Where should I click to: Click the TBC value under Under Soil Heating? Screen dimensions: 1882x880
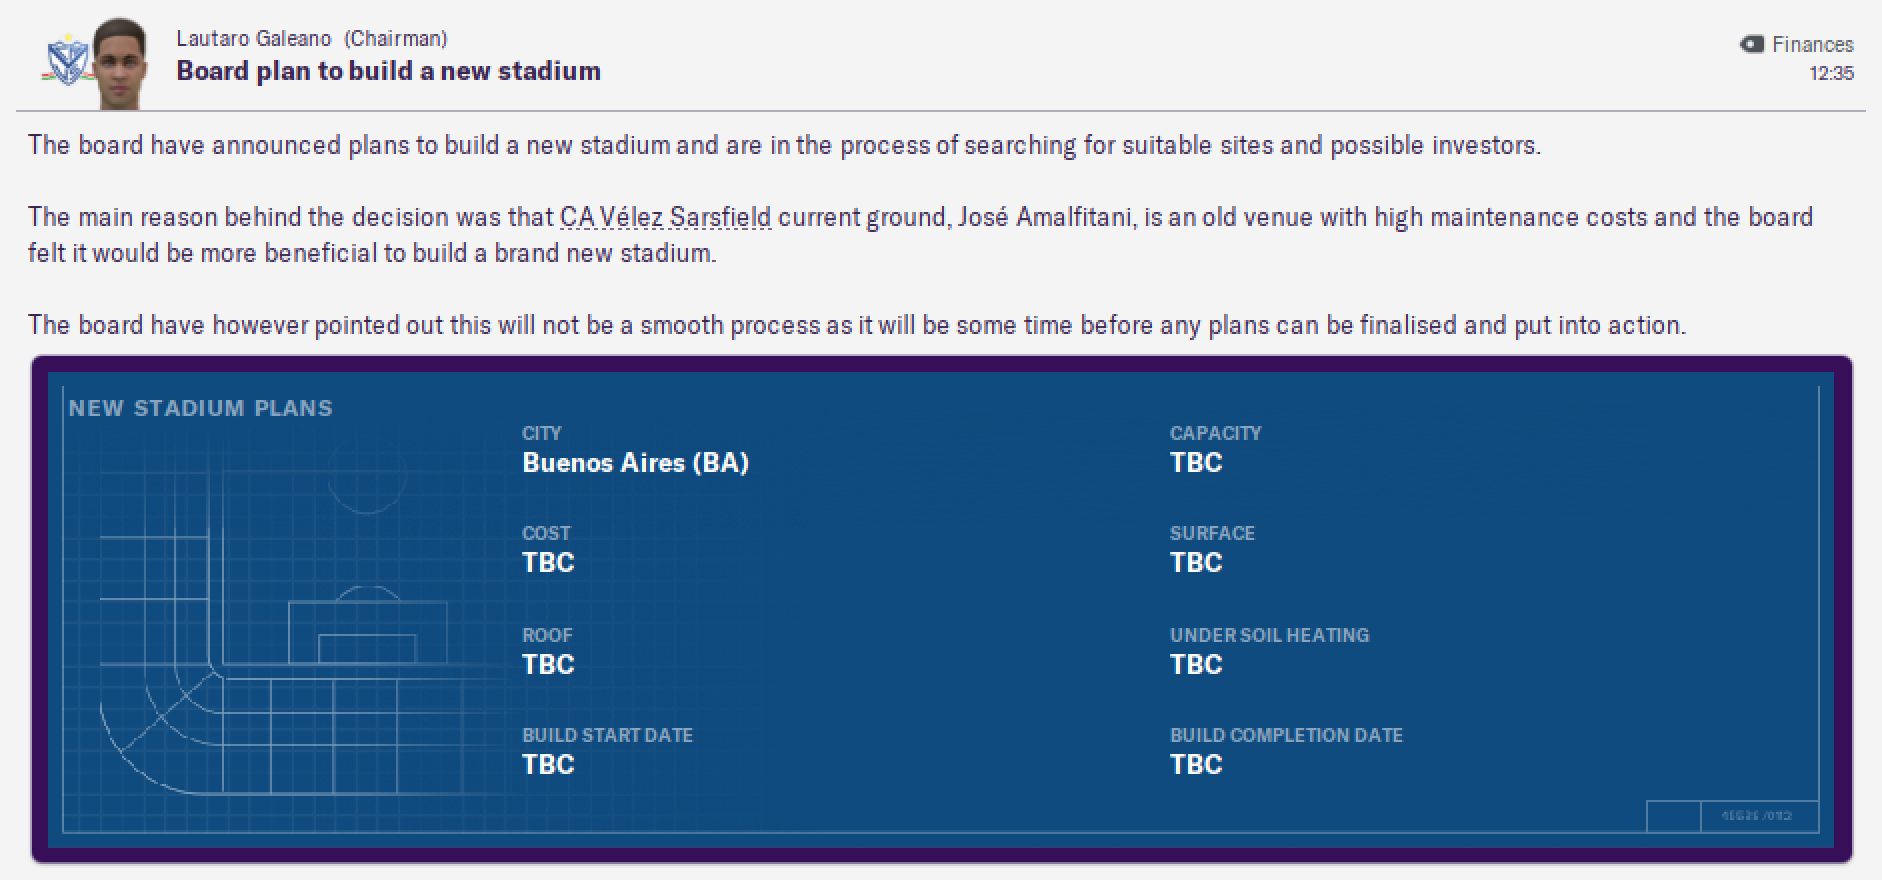coord(1196,665)
